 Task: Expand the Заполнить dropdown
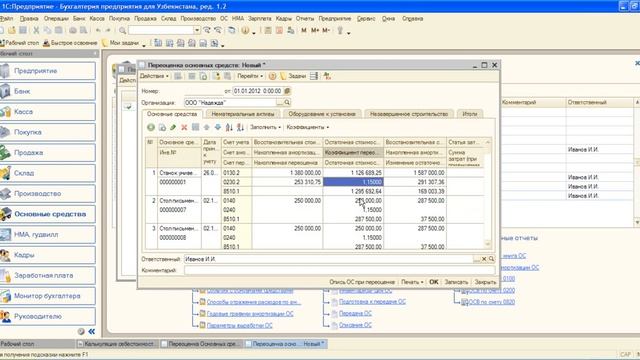coord(265,127)
